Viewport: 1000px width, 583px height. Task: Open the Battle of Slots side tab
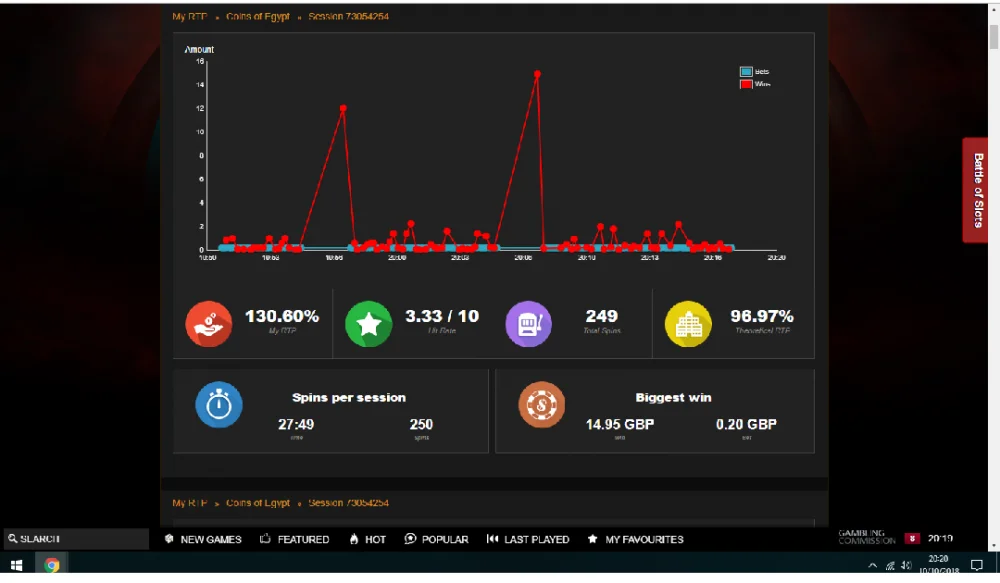[976, 190]
